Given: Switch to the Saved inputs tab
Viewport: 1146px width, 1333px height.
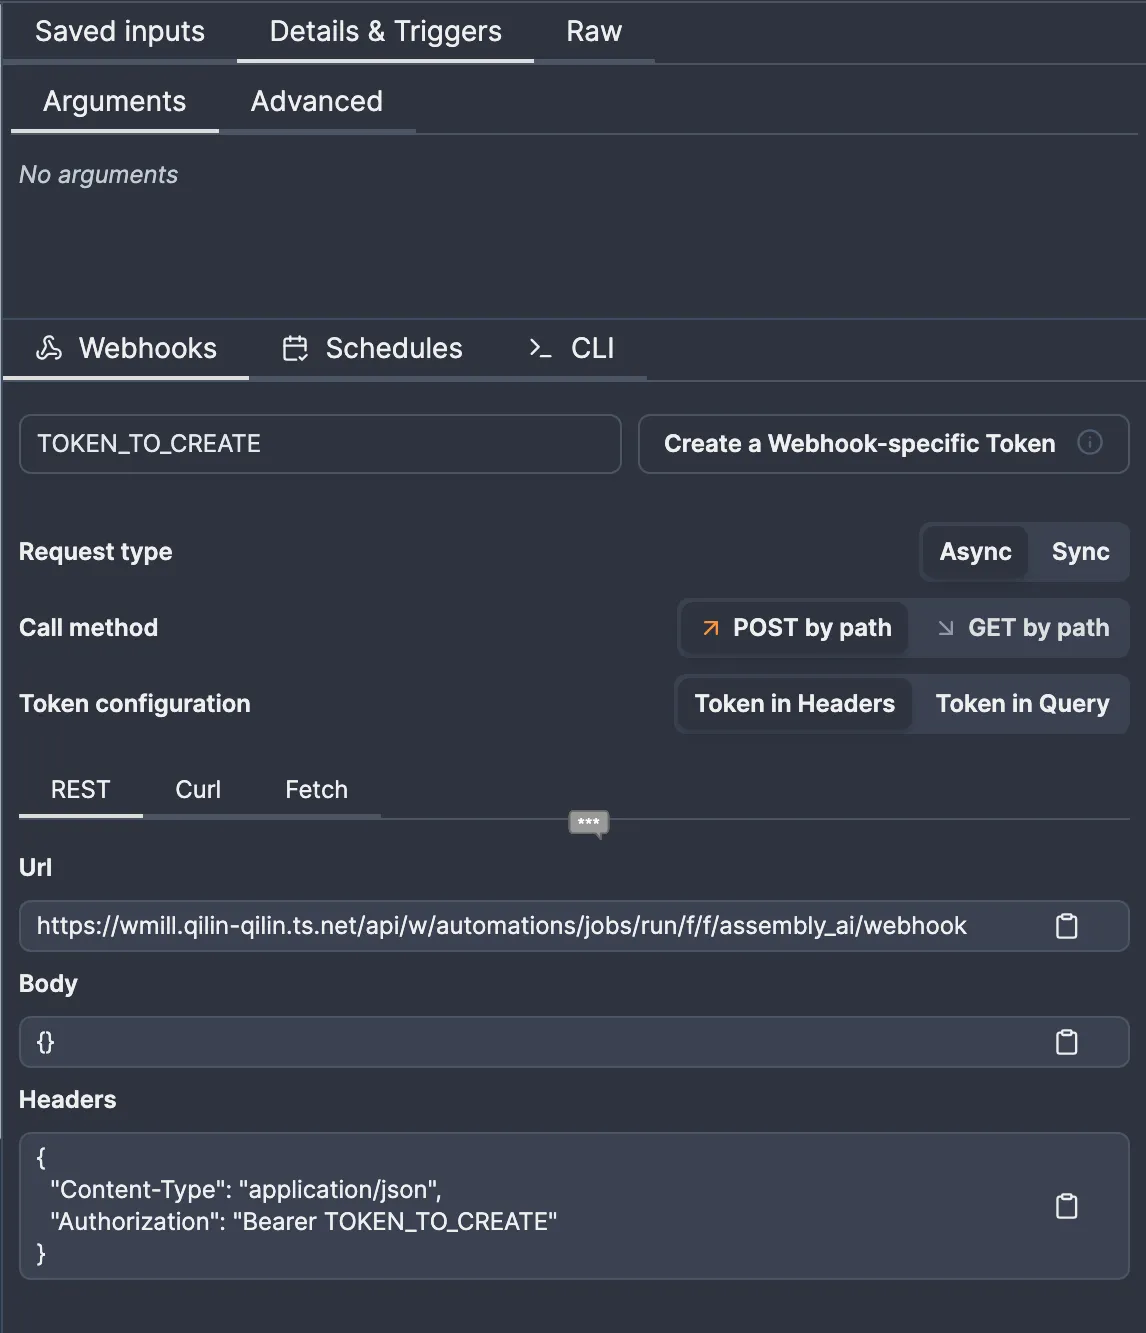Looking at the screenshot, I should [120, 32].
